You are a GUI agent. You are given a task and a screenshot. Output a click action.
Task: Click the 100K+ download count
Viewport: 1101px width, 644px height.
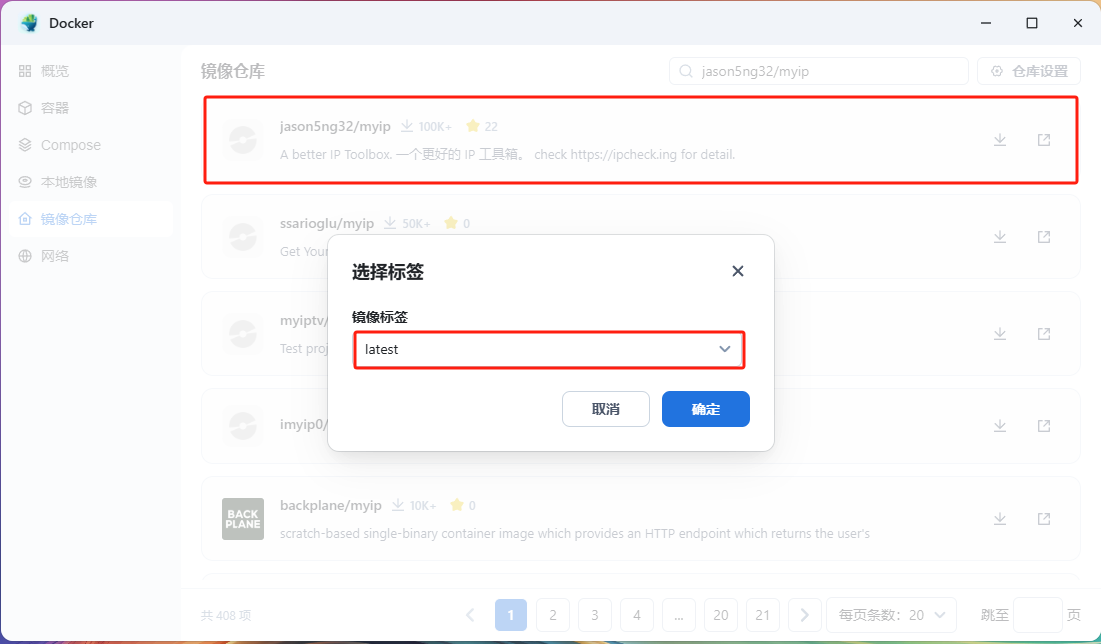pos(435,127)
